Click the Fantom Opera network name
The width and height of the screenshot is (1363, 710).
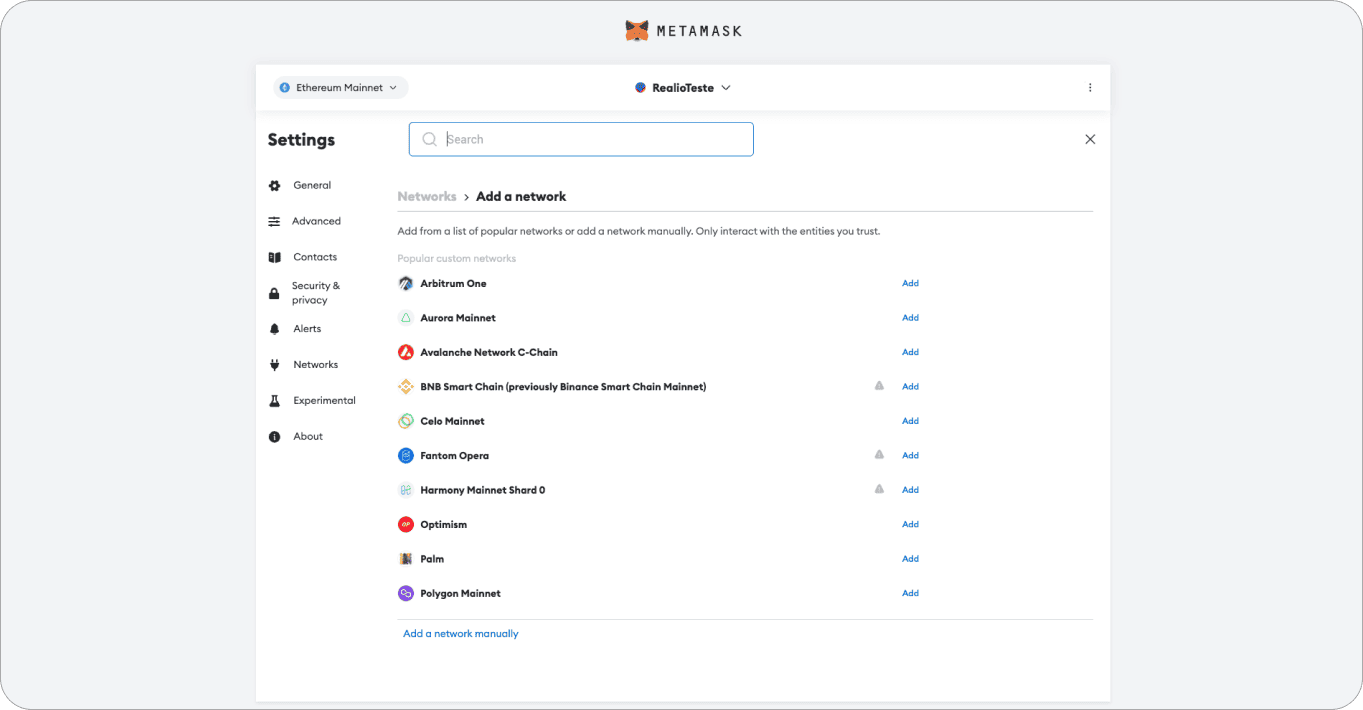click(x=454, y=456)
